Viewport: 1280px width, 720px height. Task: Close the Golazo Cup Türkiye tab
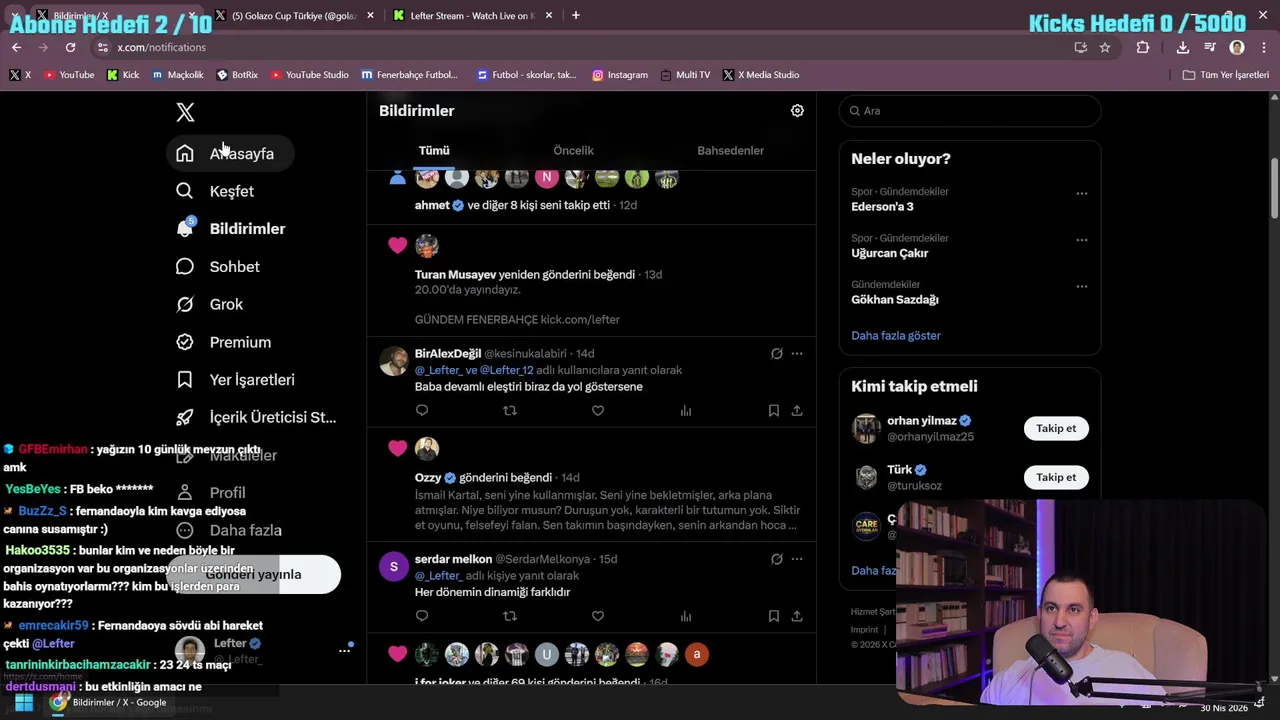370,16
